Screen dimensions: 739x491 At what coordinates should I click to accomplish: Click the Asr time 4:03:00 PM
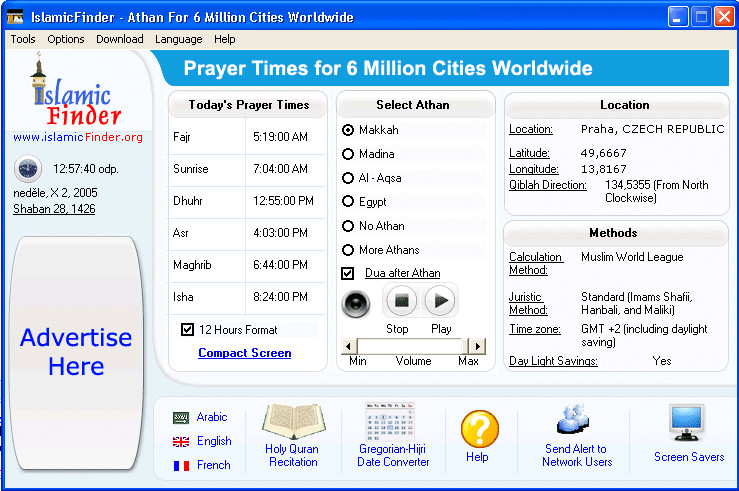pos(280,233)
